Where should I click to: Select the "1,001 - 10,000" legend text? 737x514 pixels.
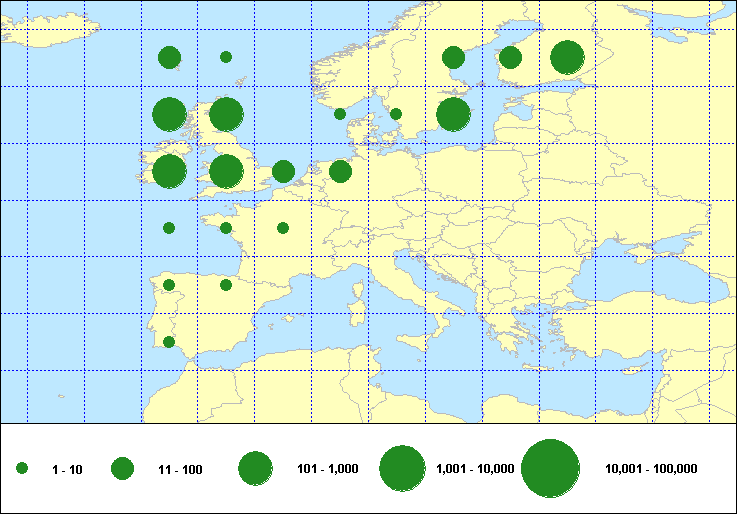coord(476,468)
